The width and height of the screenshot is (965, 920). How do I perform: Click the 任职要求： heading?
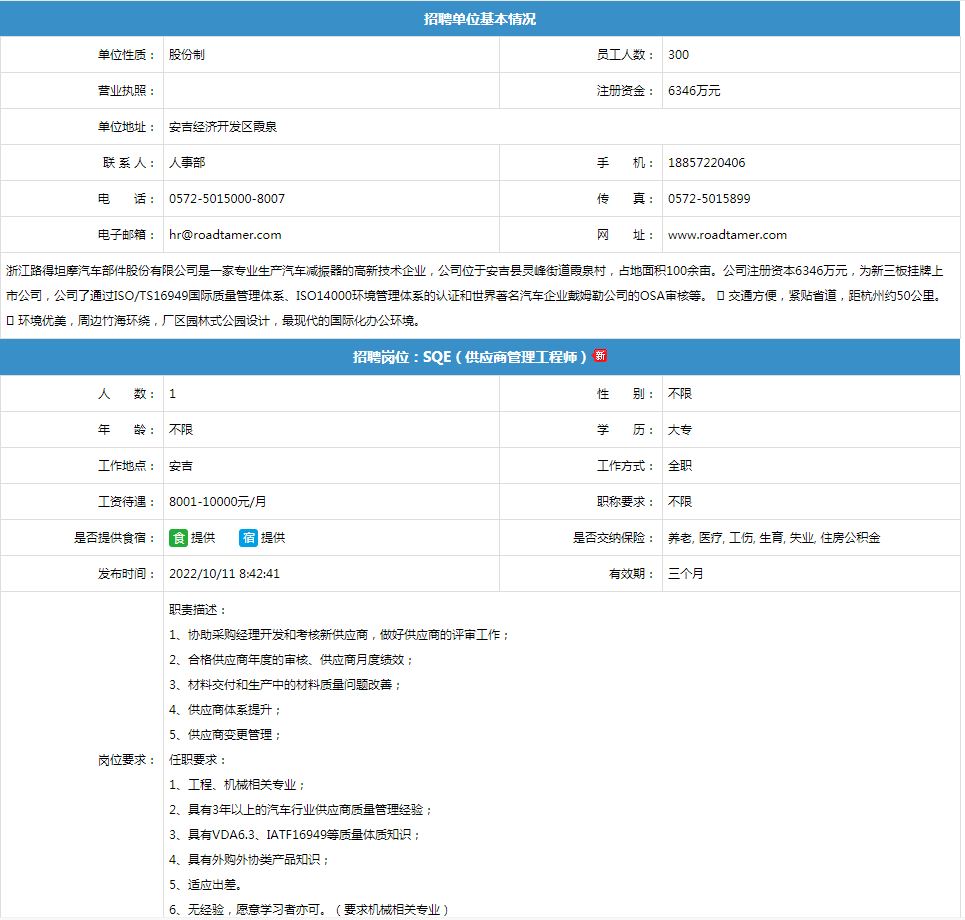[198, 760]
